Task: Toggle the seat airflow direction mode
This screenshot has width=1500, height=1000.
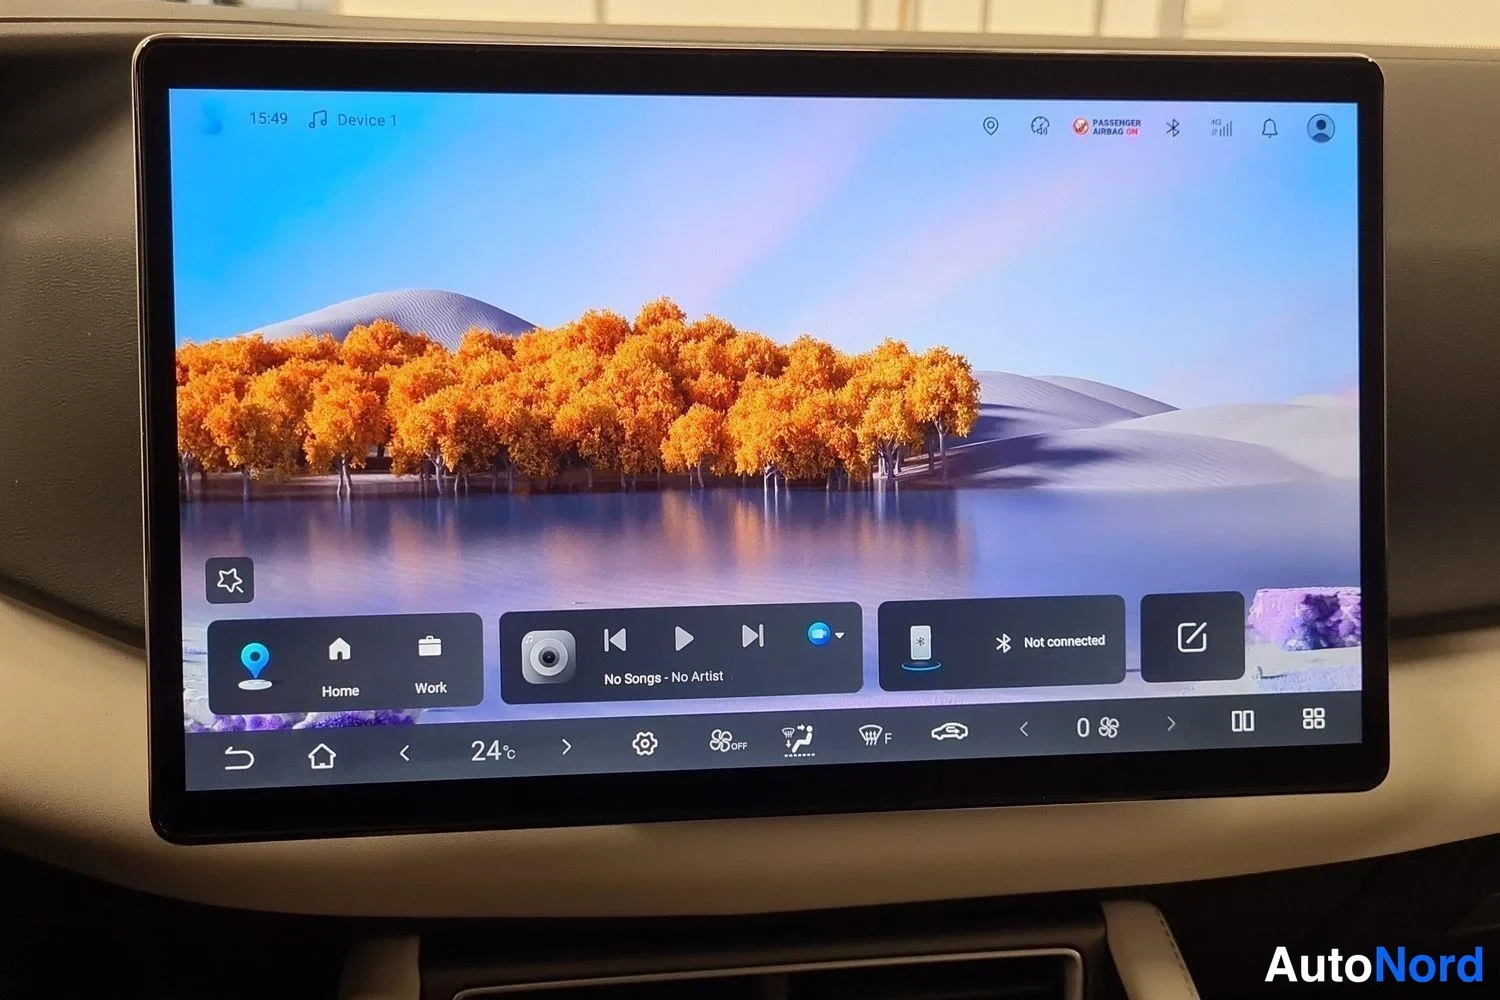Action: tap(798, 740)
